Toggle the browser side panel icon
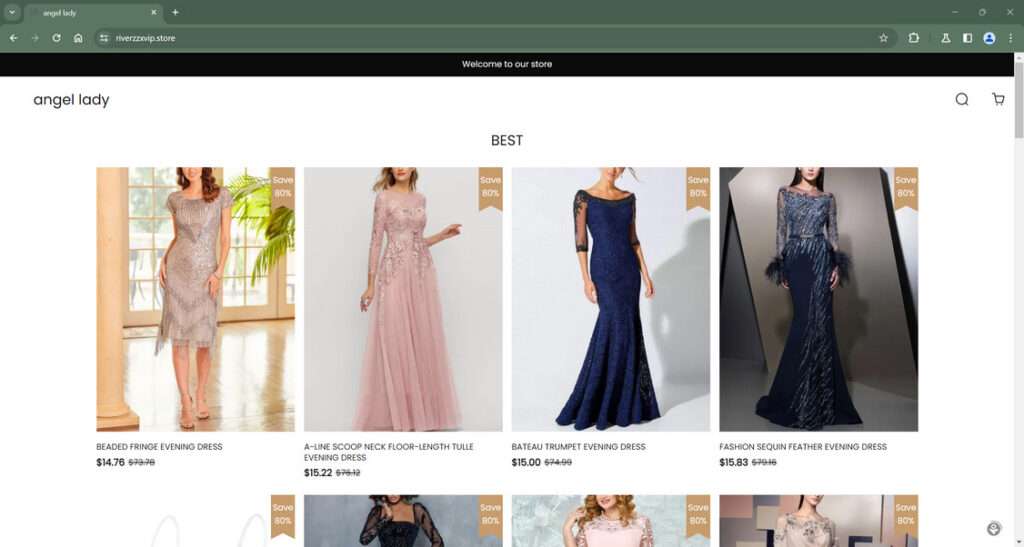 (x=967, y=38)
